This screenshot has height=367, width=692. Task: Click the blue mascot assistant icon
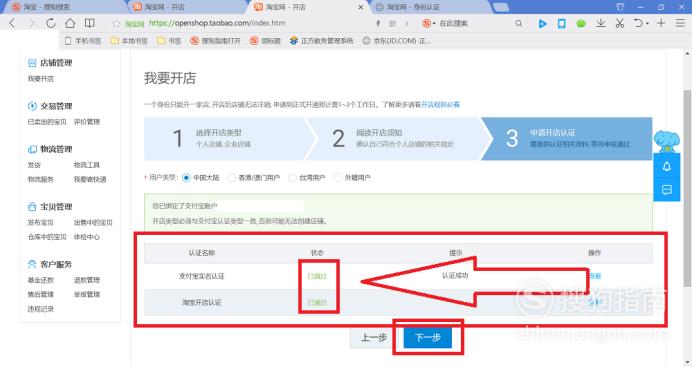click(x=666, y=142)
